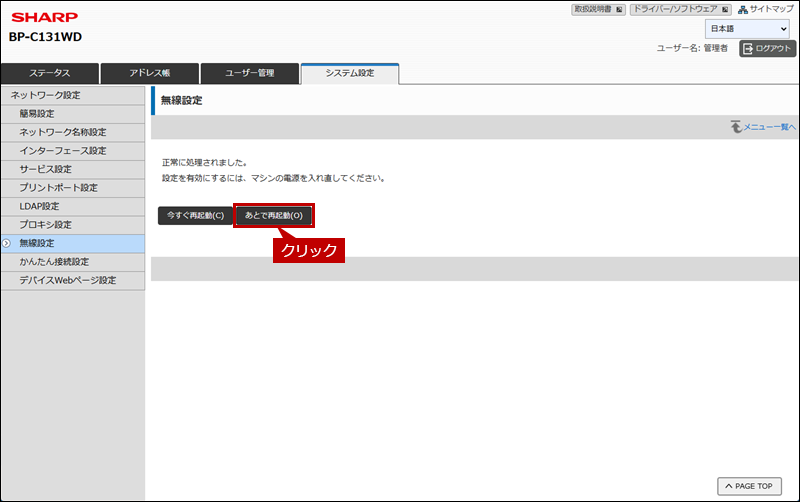This screenshot has height=502, width=800.
Task: Click the SHARP logo
Action: [x=44, y=17]
